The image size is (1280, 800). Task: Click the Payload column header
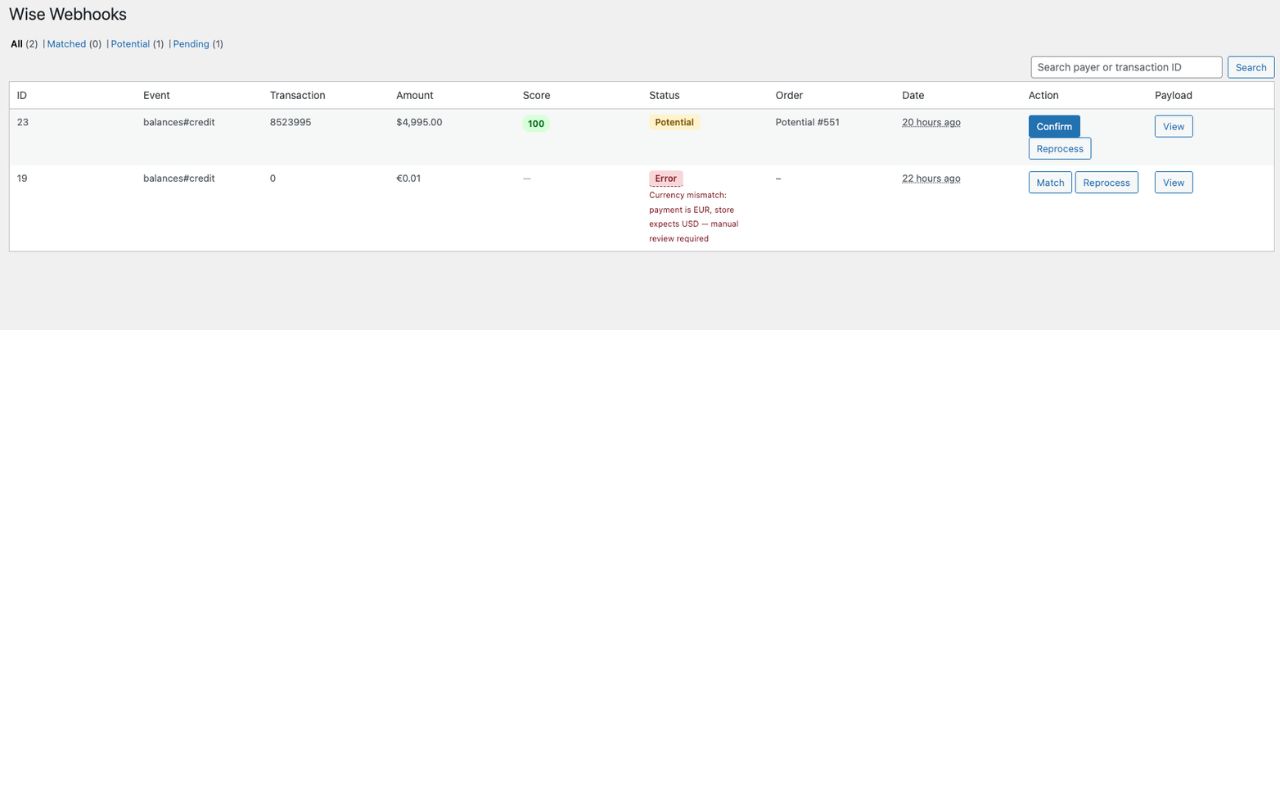coord(1174,96)
